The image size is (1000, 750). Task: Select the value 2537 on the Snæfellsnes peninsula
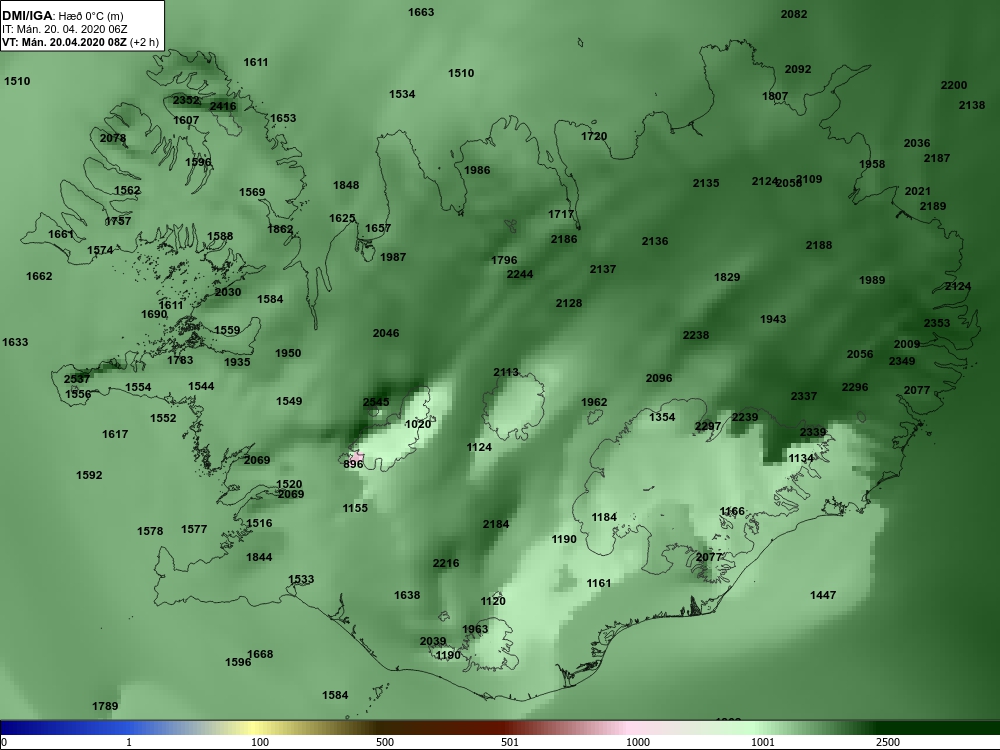(77, 379)
